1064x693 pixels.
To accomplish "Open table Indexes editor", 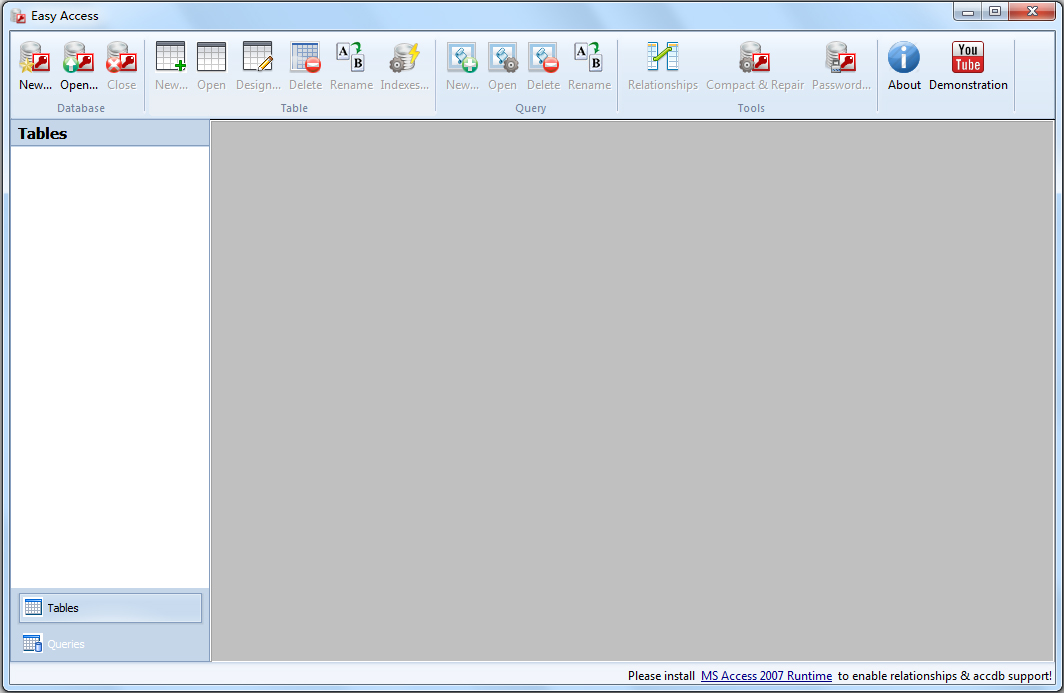I will point(404,67).
